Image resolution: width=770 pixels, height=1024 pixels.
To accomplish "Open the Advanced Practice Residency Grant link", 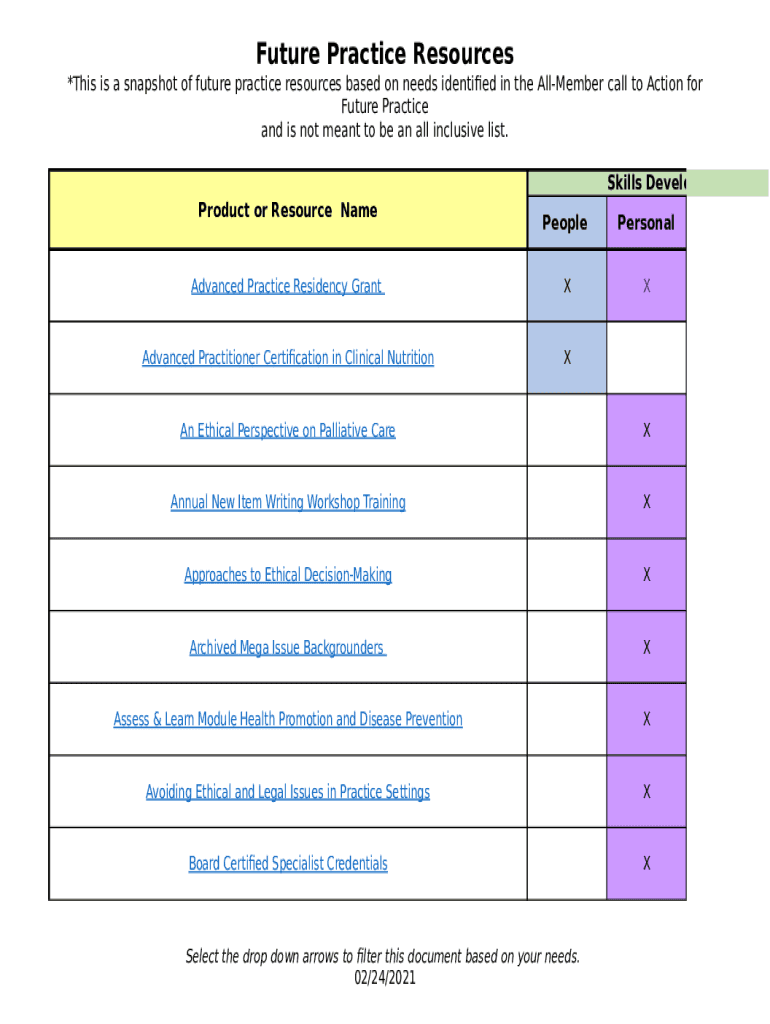I will (287, 287).
